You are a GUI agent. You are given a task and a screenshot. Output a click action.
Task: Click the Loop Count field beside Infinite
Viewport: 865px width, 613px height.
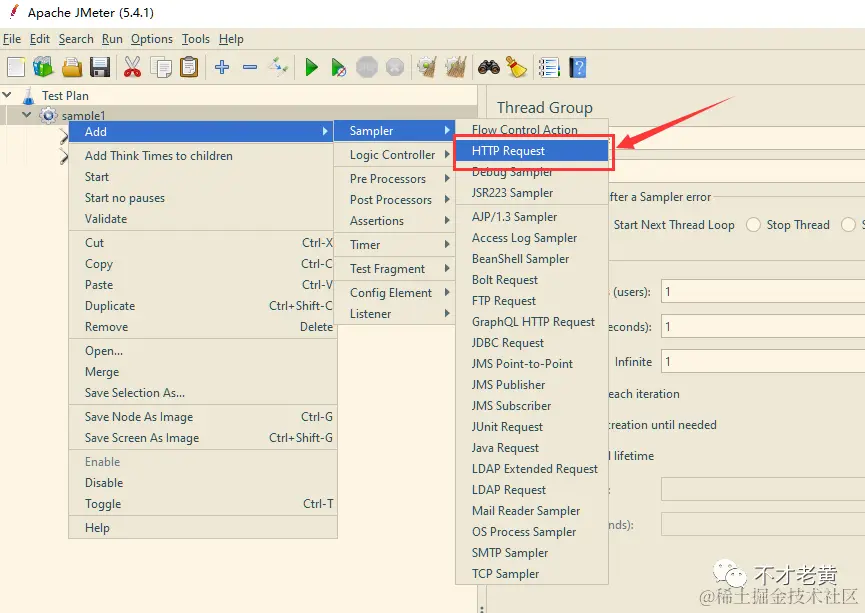pos(763,361)
